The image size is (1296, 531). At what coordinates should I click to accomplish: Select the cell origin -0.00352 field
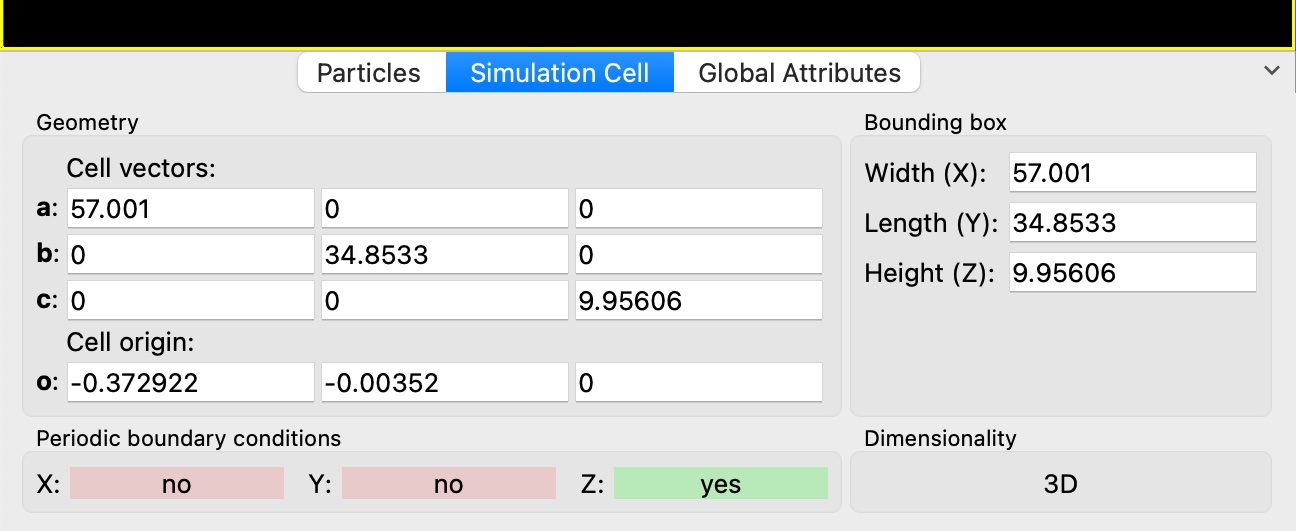pos(444,383)
